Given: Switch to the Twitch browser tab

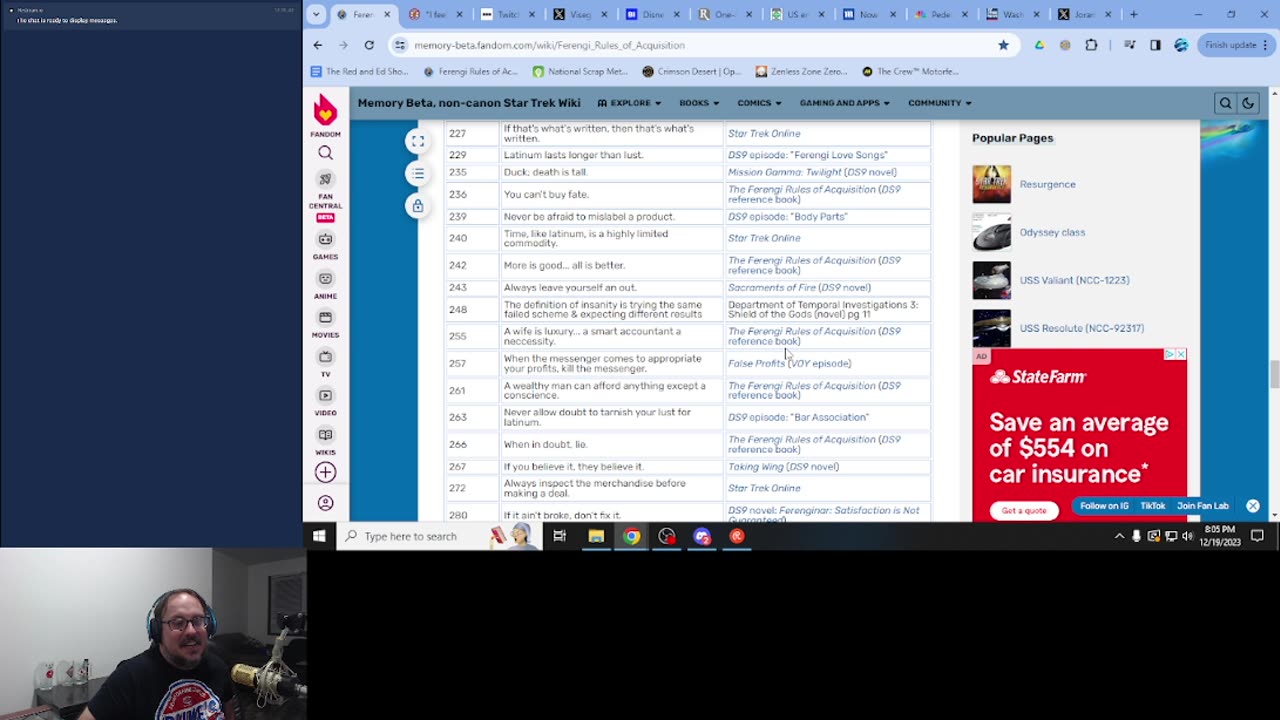Looking at the screenshot, I should [x=507, y=14].
